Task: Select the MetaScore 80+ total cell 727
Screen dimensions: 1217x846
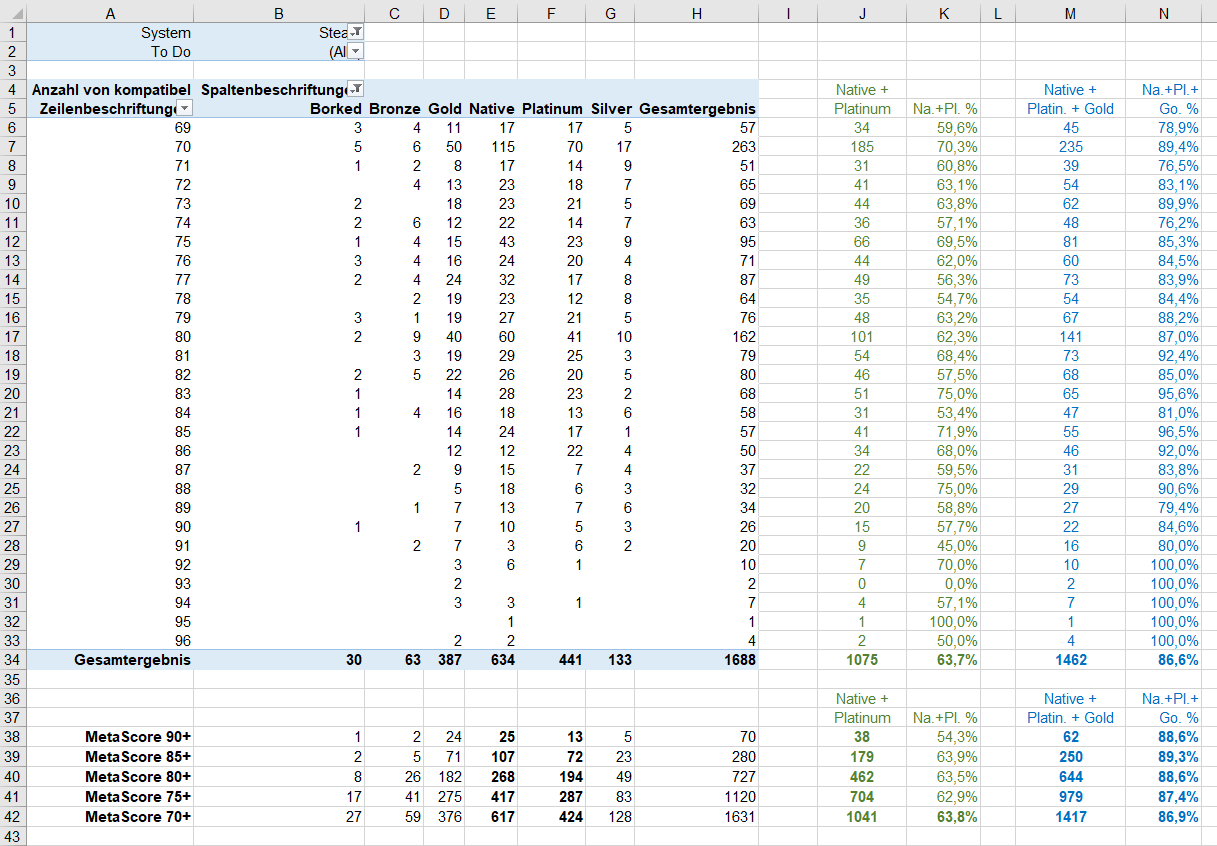Action: (697, 777)
